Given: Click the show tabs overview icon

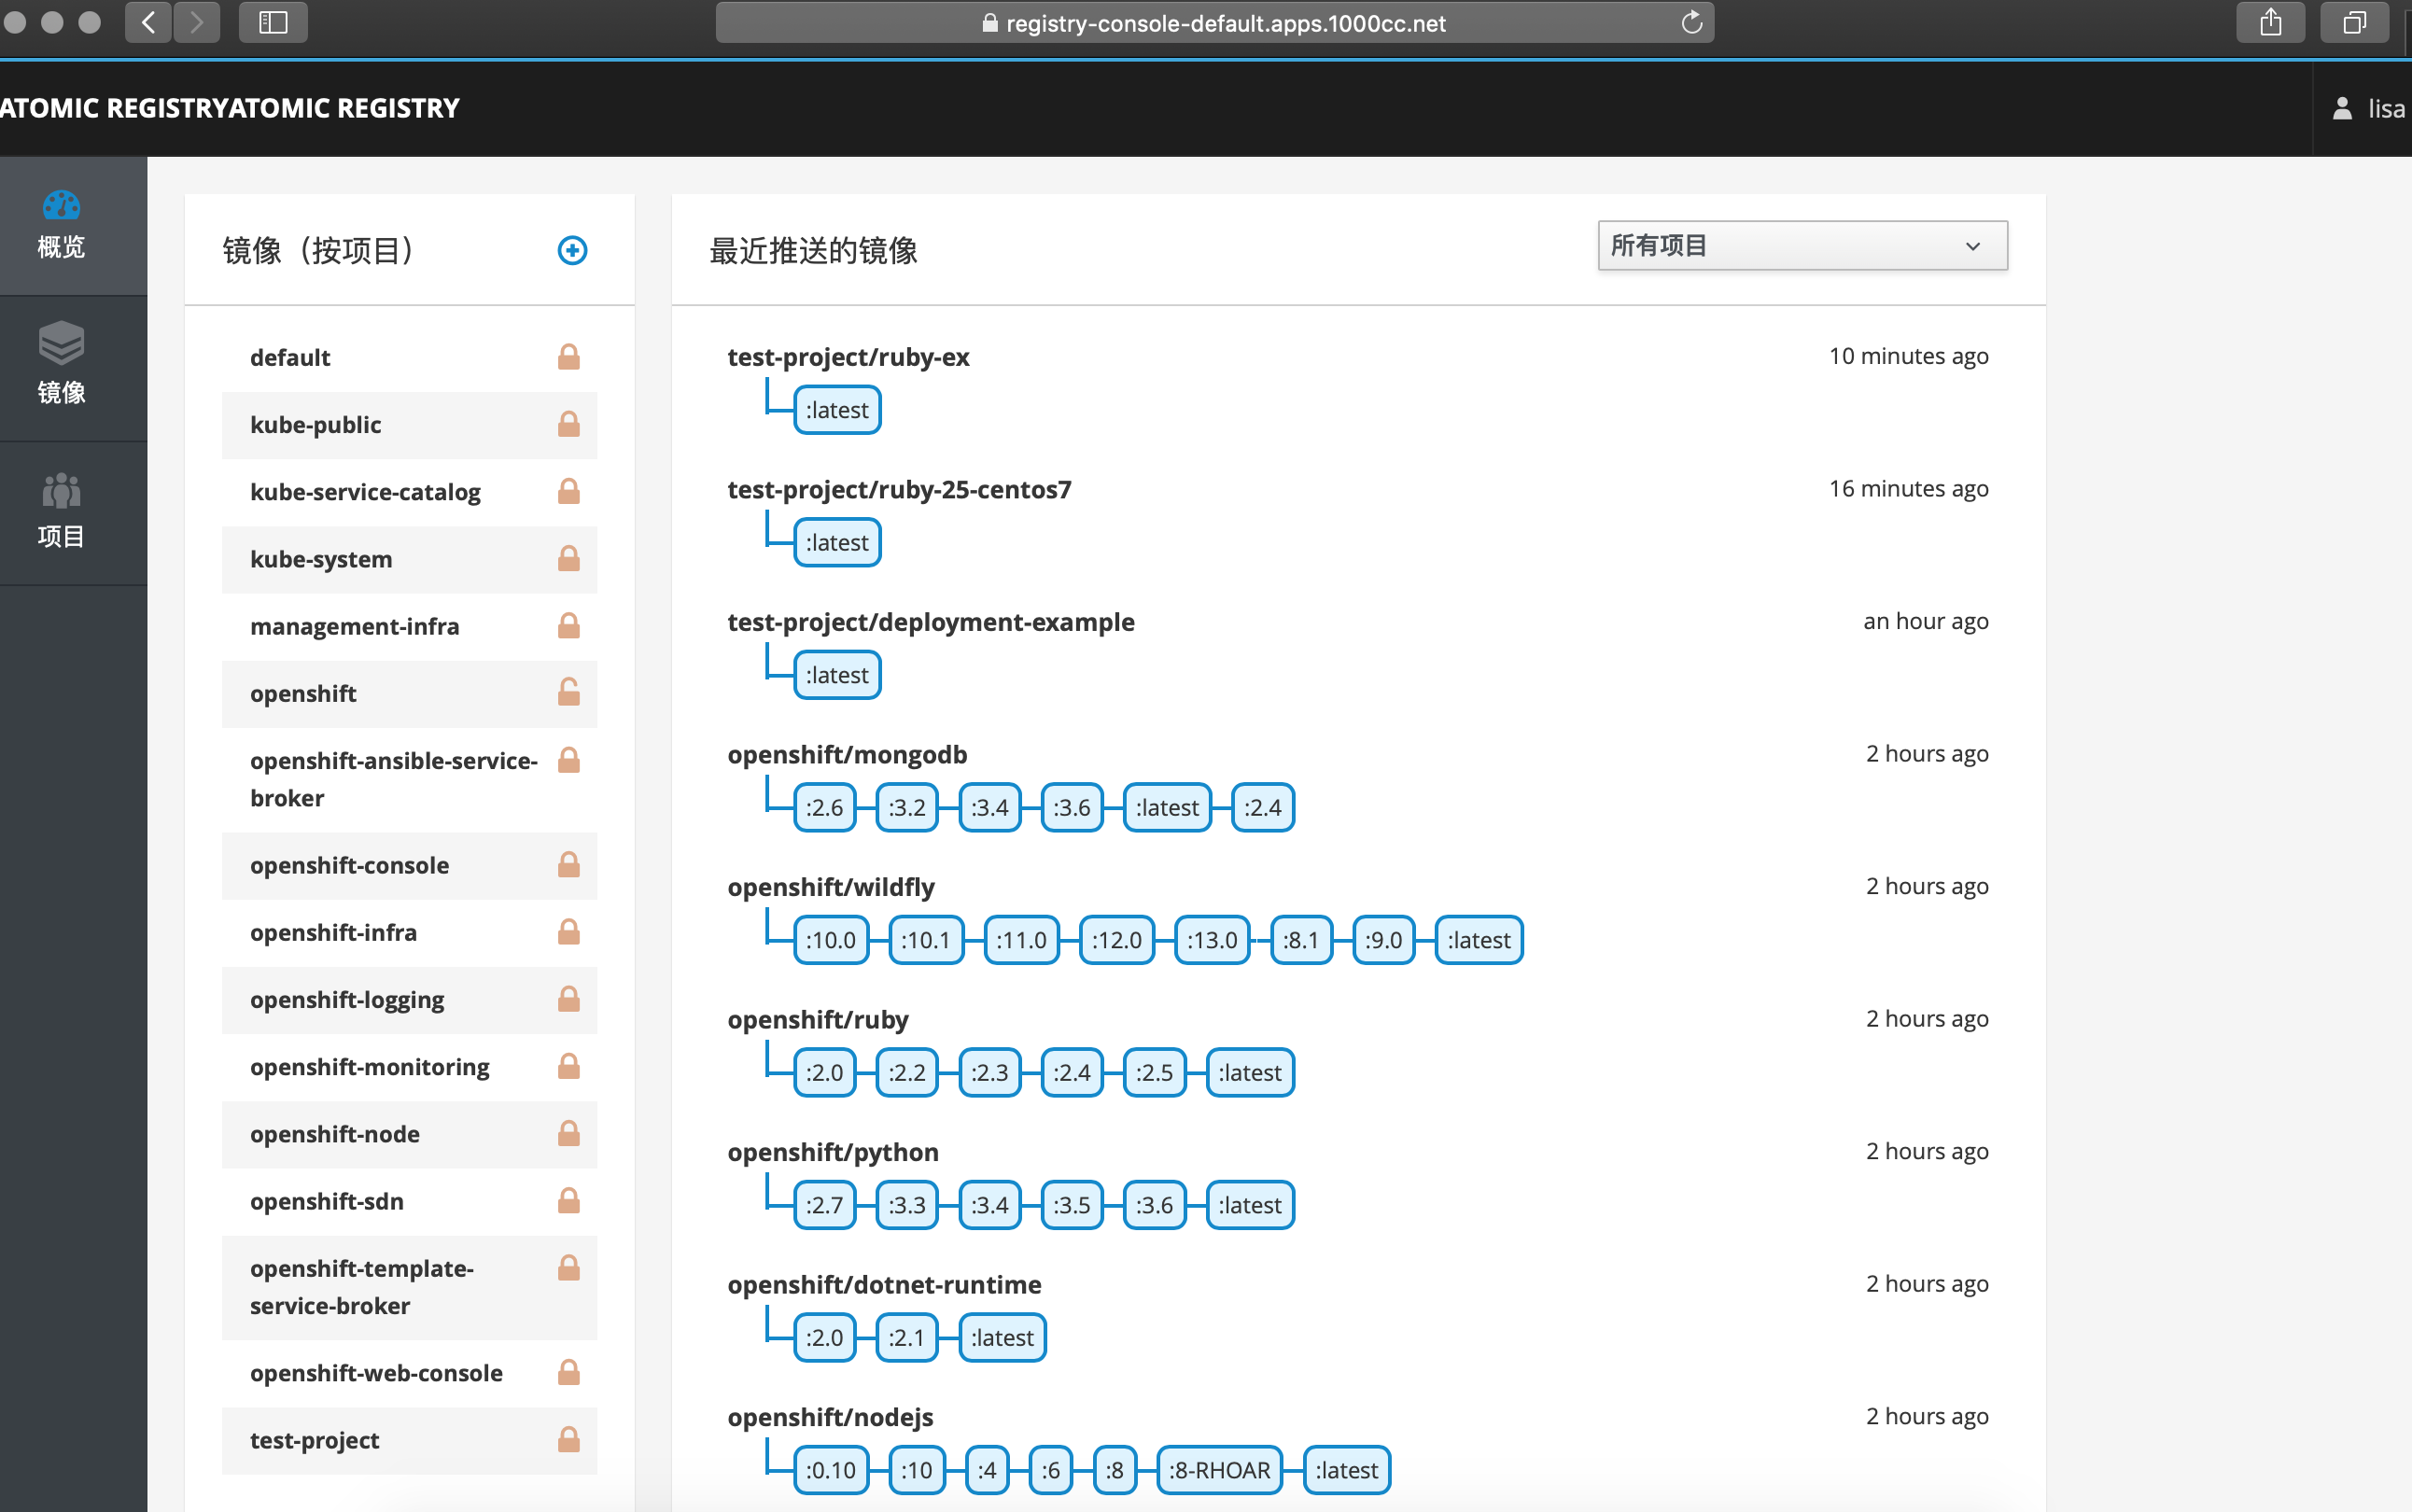Looking at the screenshot, I should click(2355, 22).
